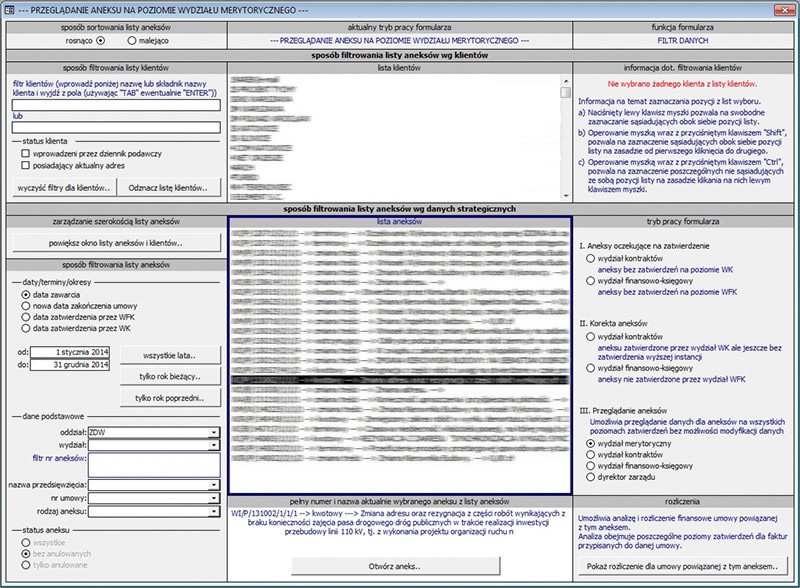The width and height of the screenshot is (800, 588).
Task: Click 'Pokaż rozliczenie dla umowy powiązanej z tym aneksem..'
Action: [682, 567]
